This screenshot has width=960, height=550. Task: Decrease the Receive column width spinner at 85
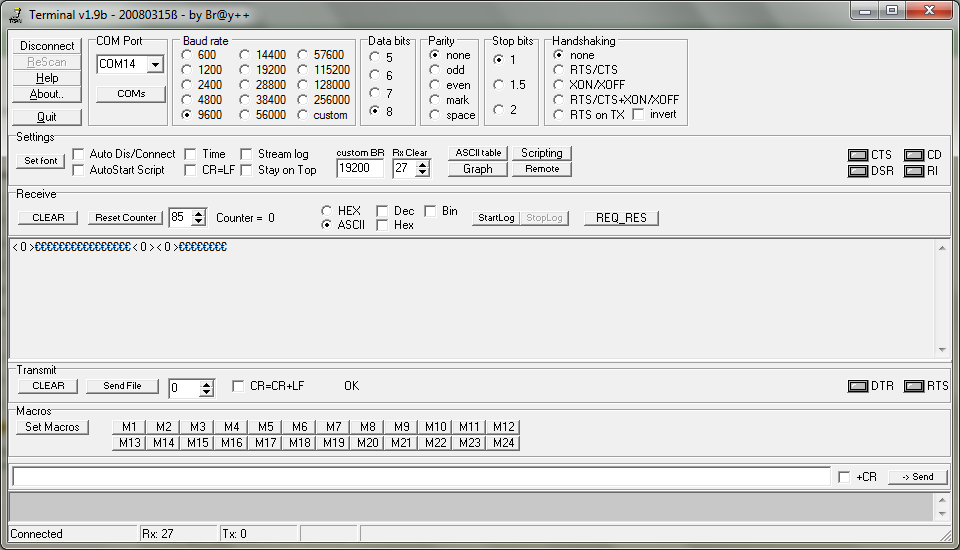click(198, 222)
